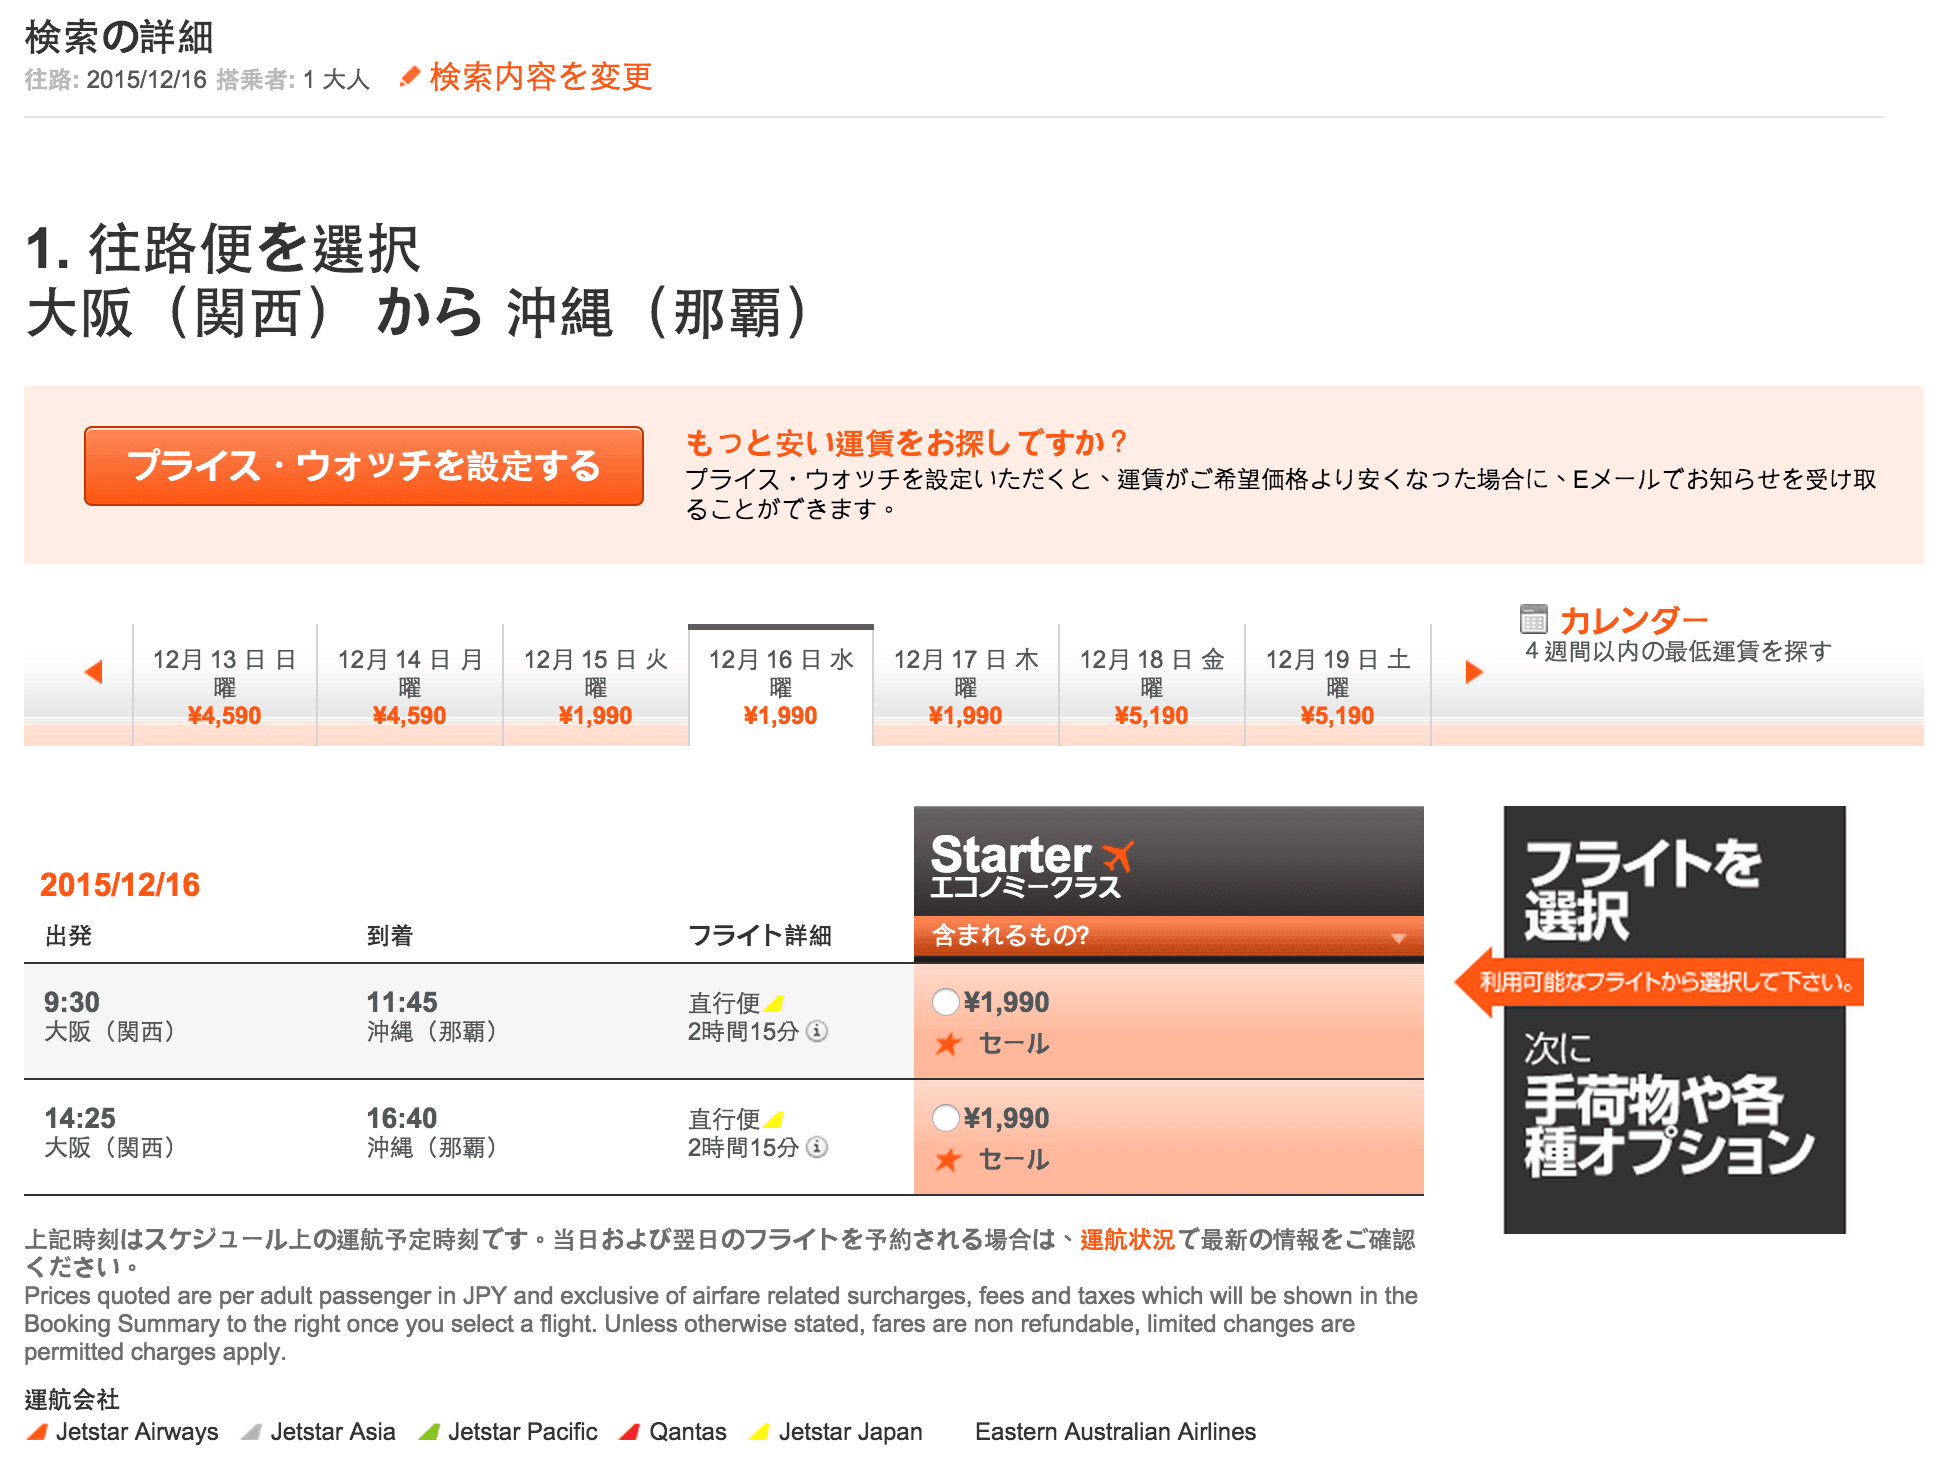The image size is (1950, 1460).
Task: Click the Qantas legend icon
Action: click(x=630, y=1432)
